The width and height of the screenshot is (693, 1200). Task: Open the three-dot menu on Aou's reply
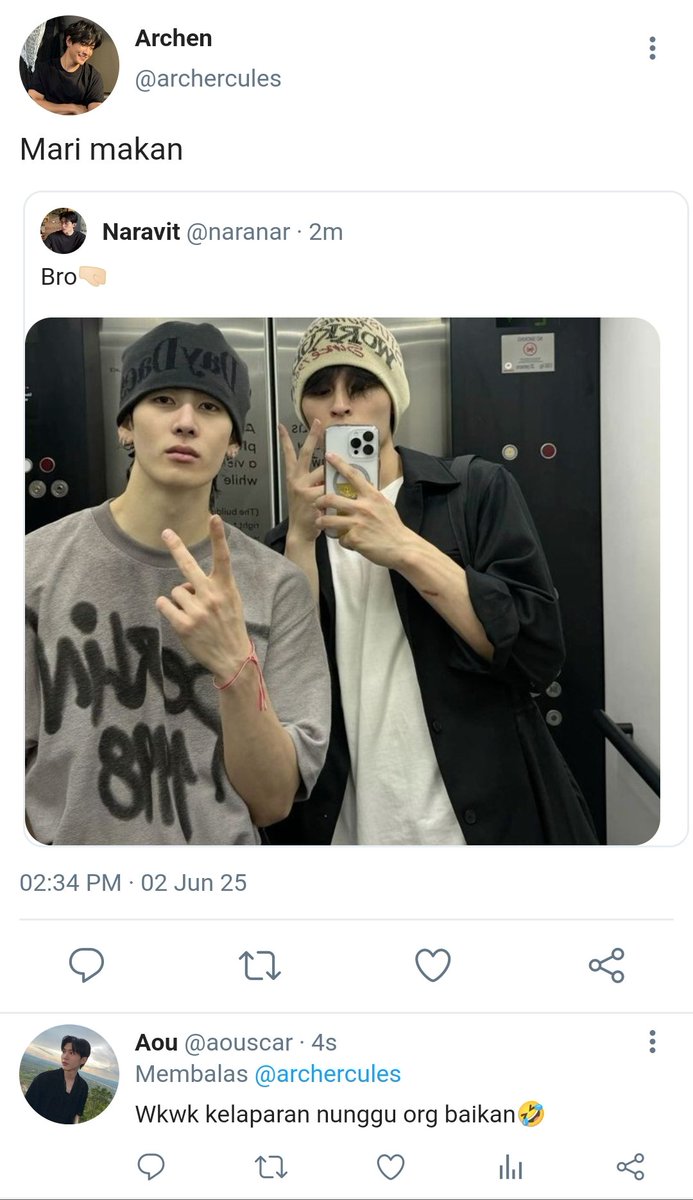pyautogui.click(x=652, y=1042)
